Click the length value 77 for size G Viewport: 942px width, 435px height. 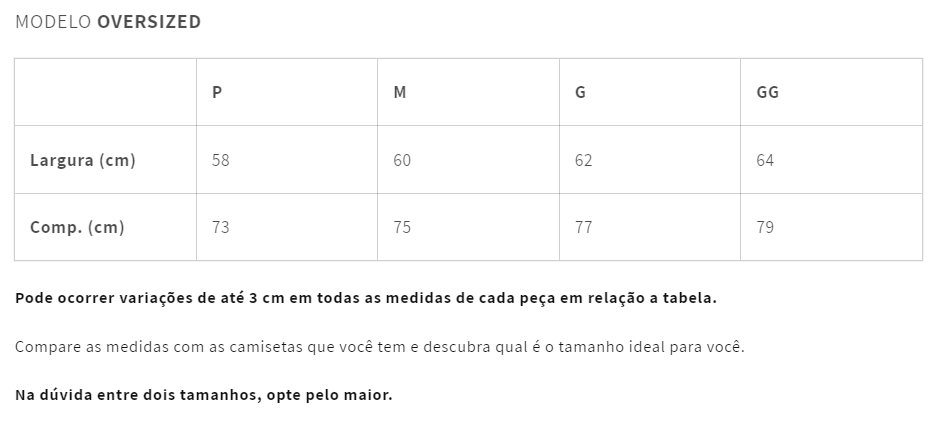point(583,227)
